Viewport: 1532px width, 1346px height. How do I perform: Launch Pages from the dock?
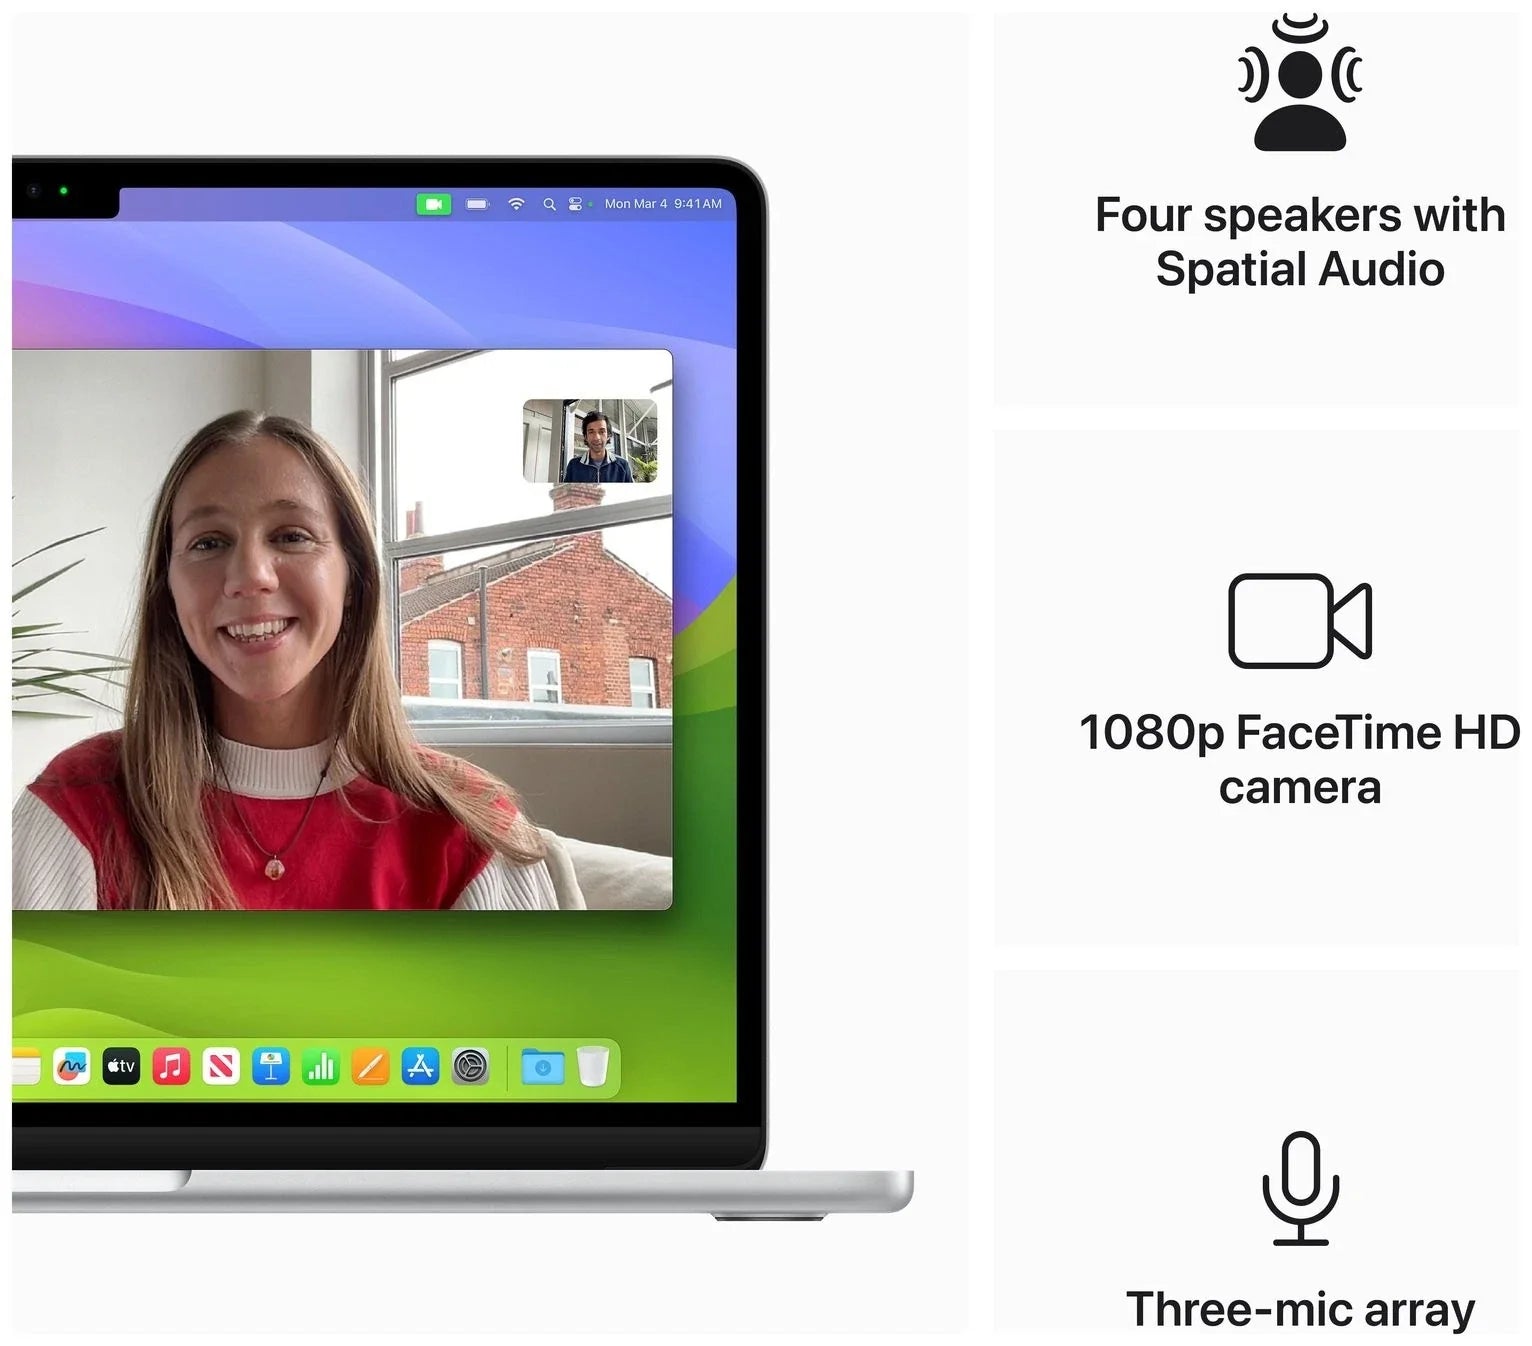pos(371,1067)
